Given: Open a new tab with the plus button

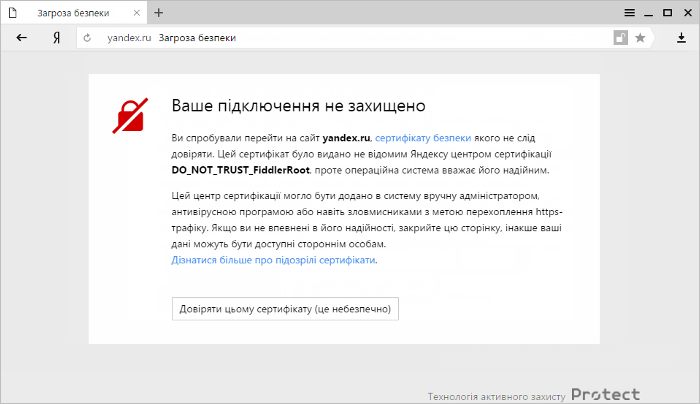Looking at the screenshot, I should click(158, 12).
